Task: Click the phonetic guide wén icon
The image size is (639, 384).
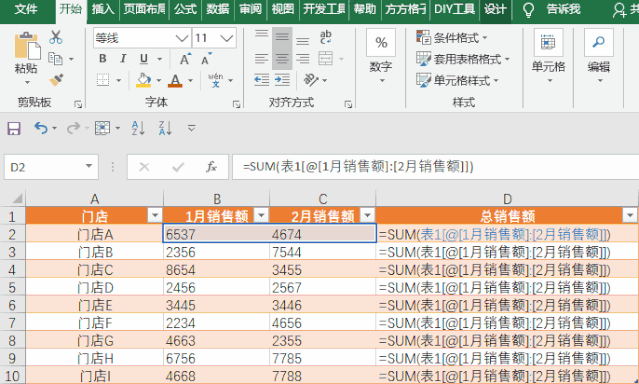Action: (x=215, y=80)
